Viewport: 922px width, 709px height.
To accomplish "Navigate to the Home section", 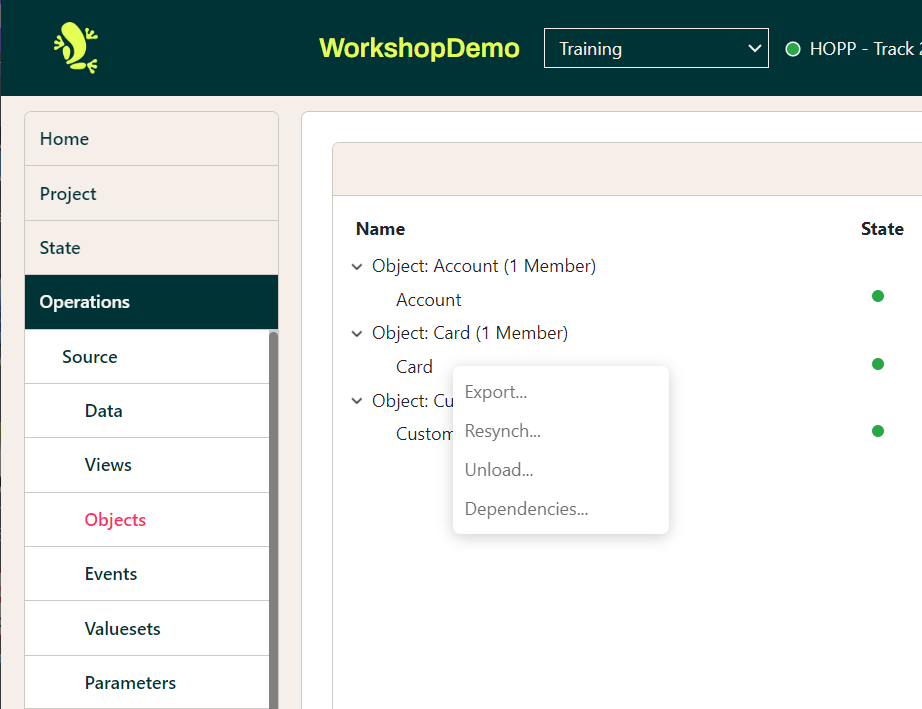I will (64, 139).
